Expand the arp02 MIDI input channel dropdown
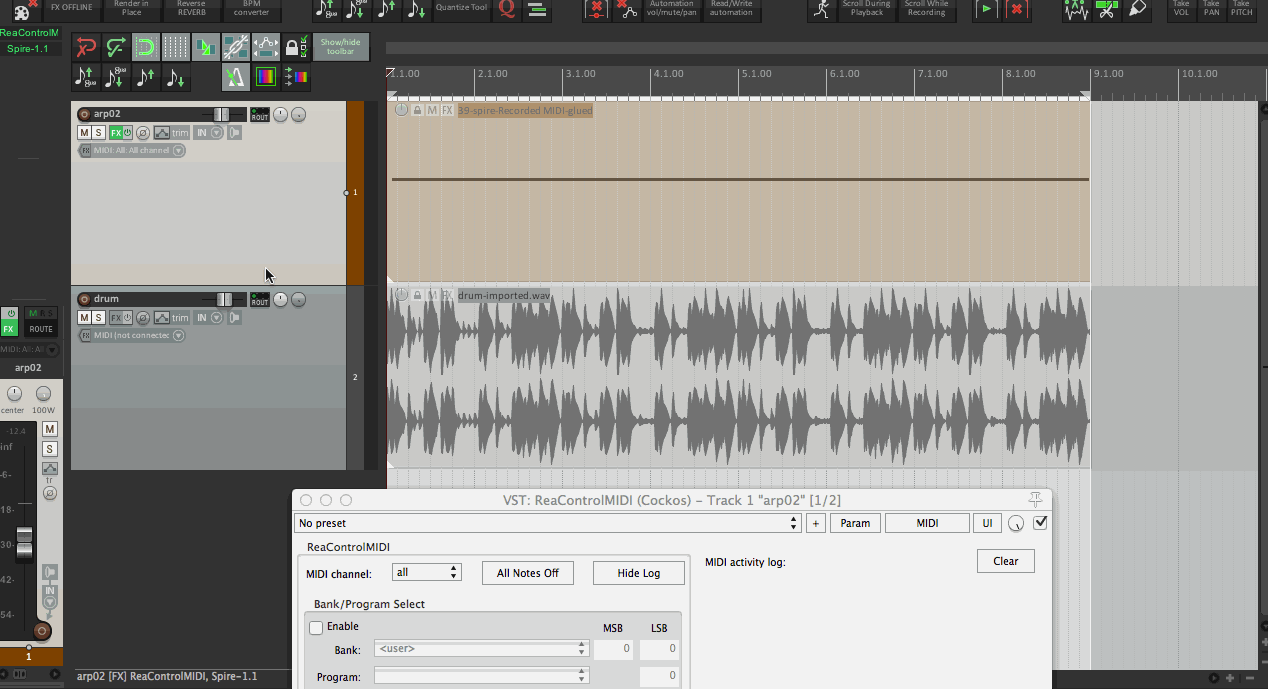Image resolution: width=1268 pixels, height=689 pixels. (178, 151)
